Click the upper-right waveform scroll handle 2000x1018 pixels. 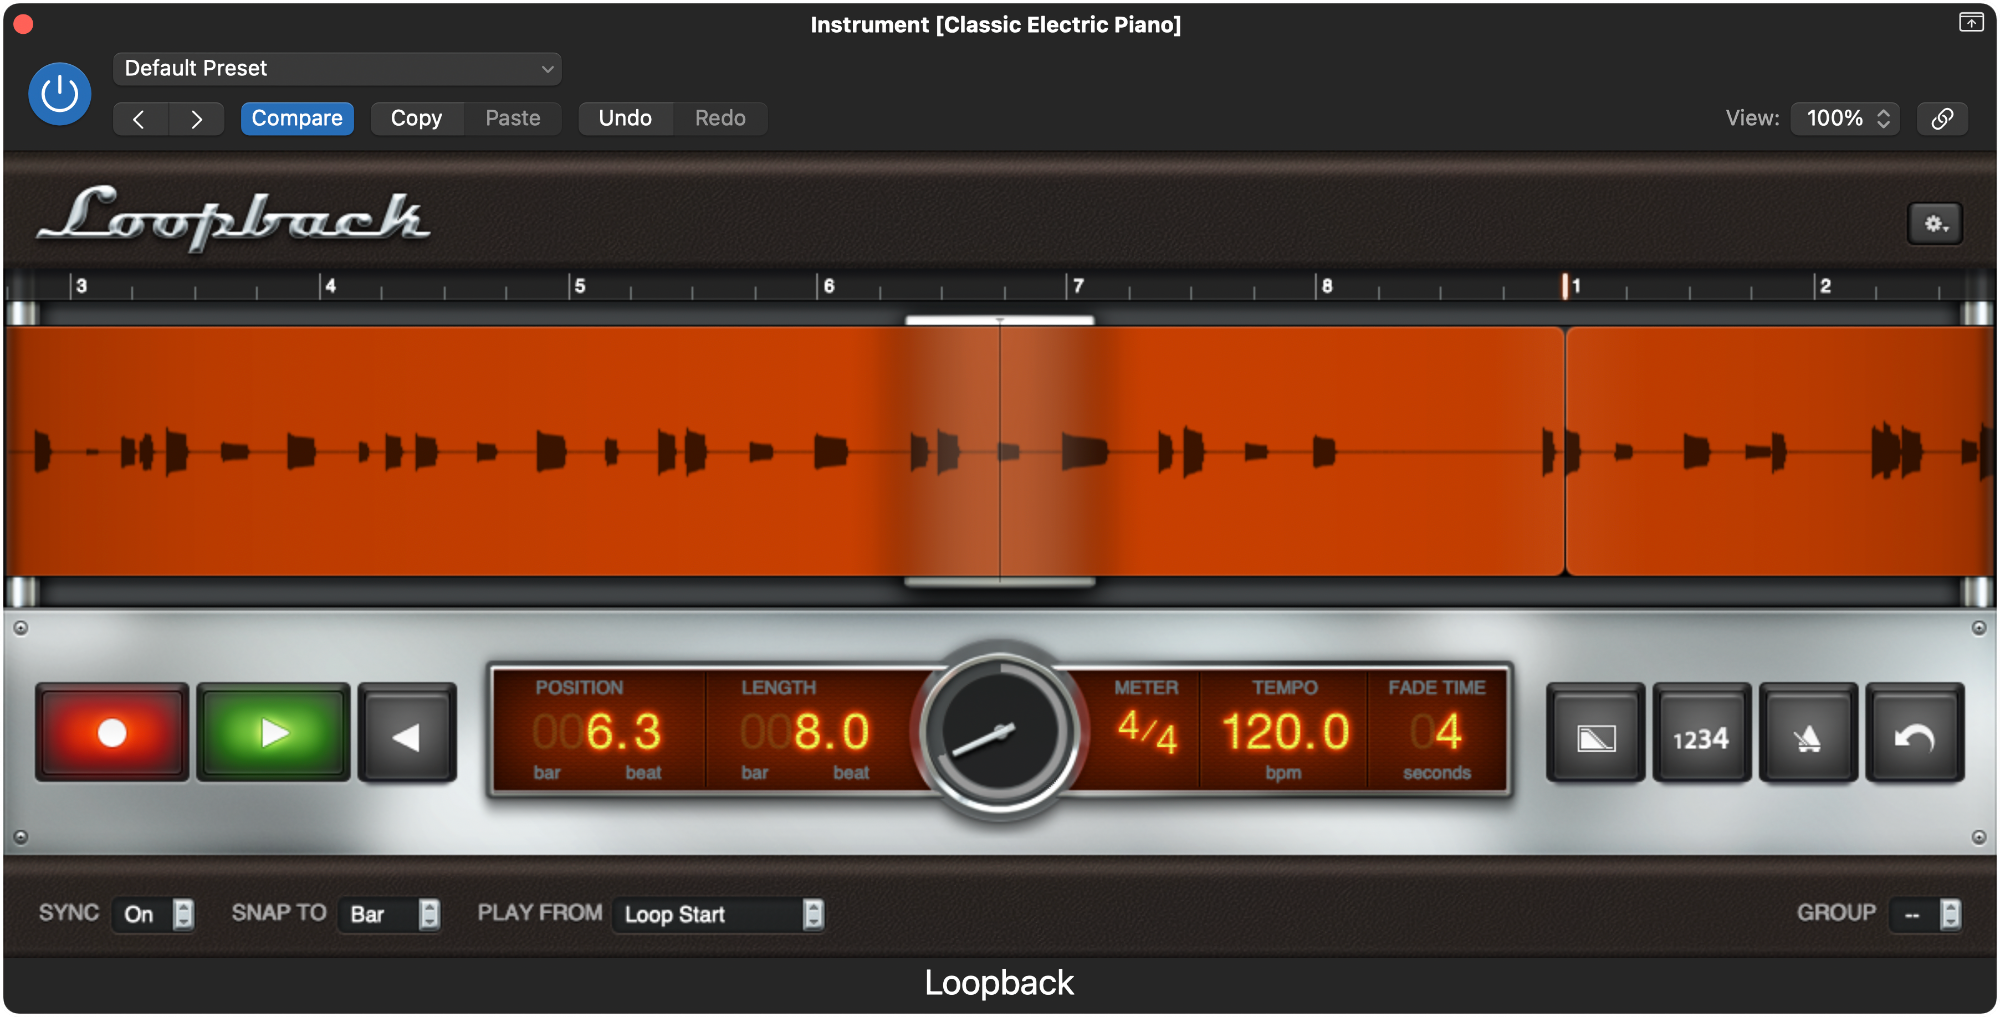(x=1977, y=313)
